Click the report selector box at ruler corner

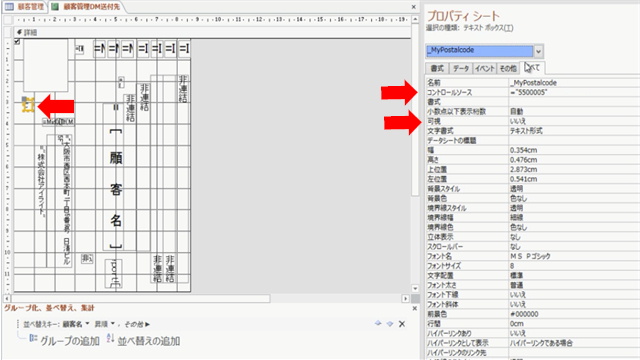tap(8, 20)
